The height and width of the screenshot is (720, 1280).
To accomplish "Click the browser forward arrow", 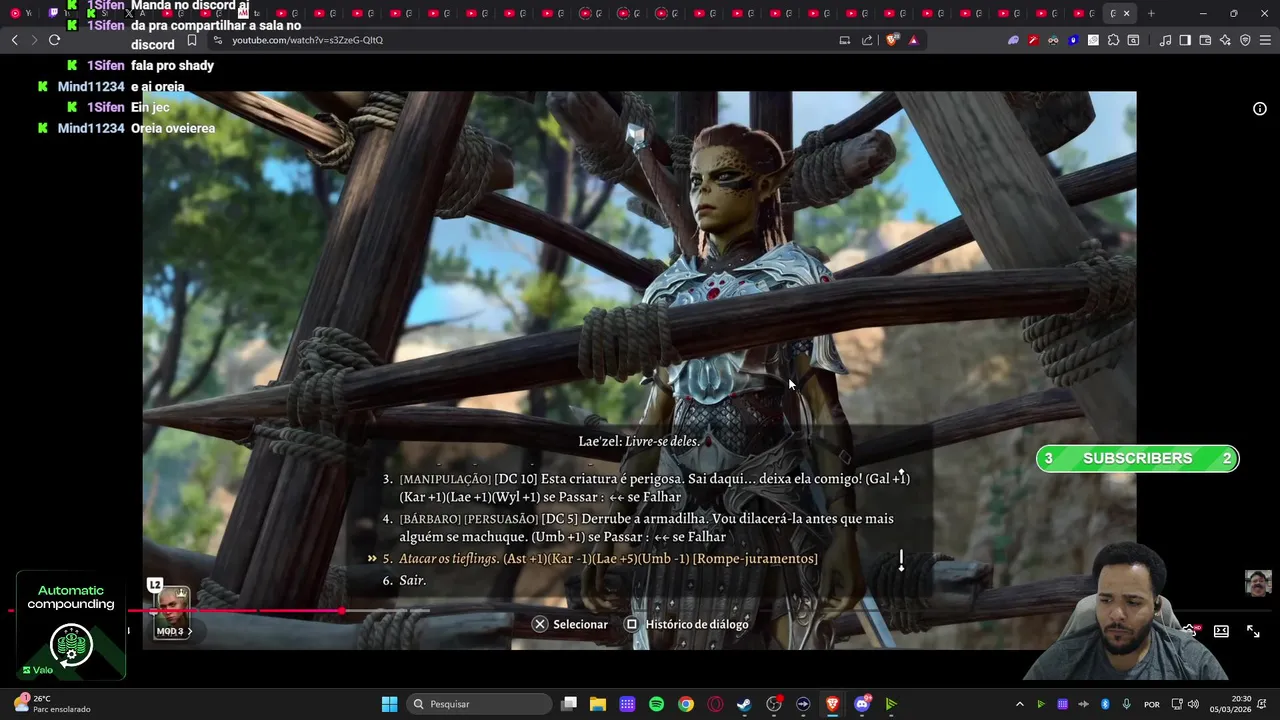I will pyautogui.click(x=34, y=40).
